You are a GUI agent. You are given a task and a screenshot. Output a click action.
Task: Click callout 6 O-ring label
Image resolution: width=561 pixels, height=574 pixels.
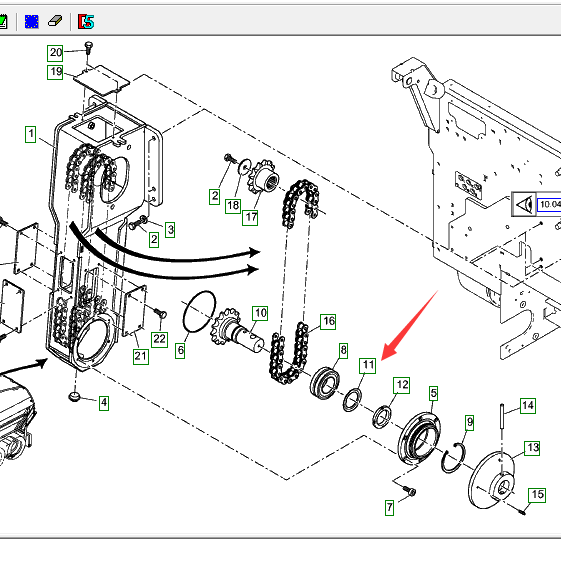click(x=181, y=351)
